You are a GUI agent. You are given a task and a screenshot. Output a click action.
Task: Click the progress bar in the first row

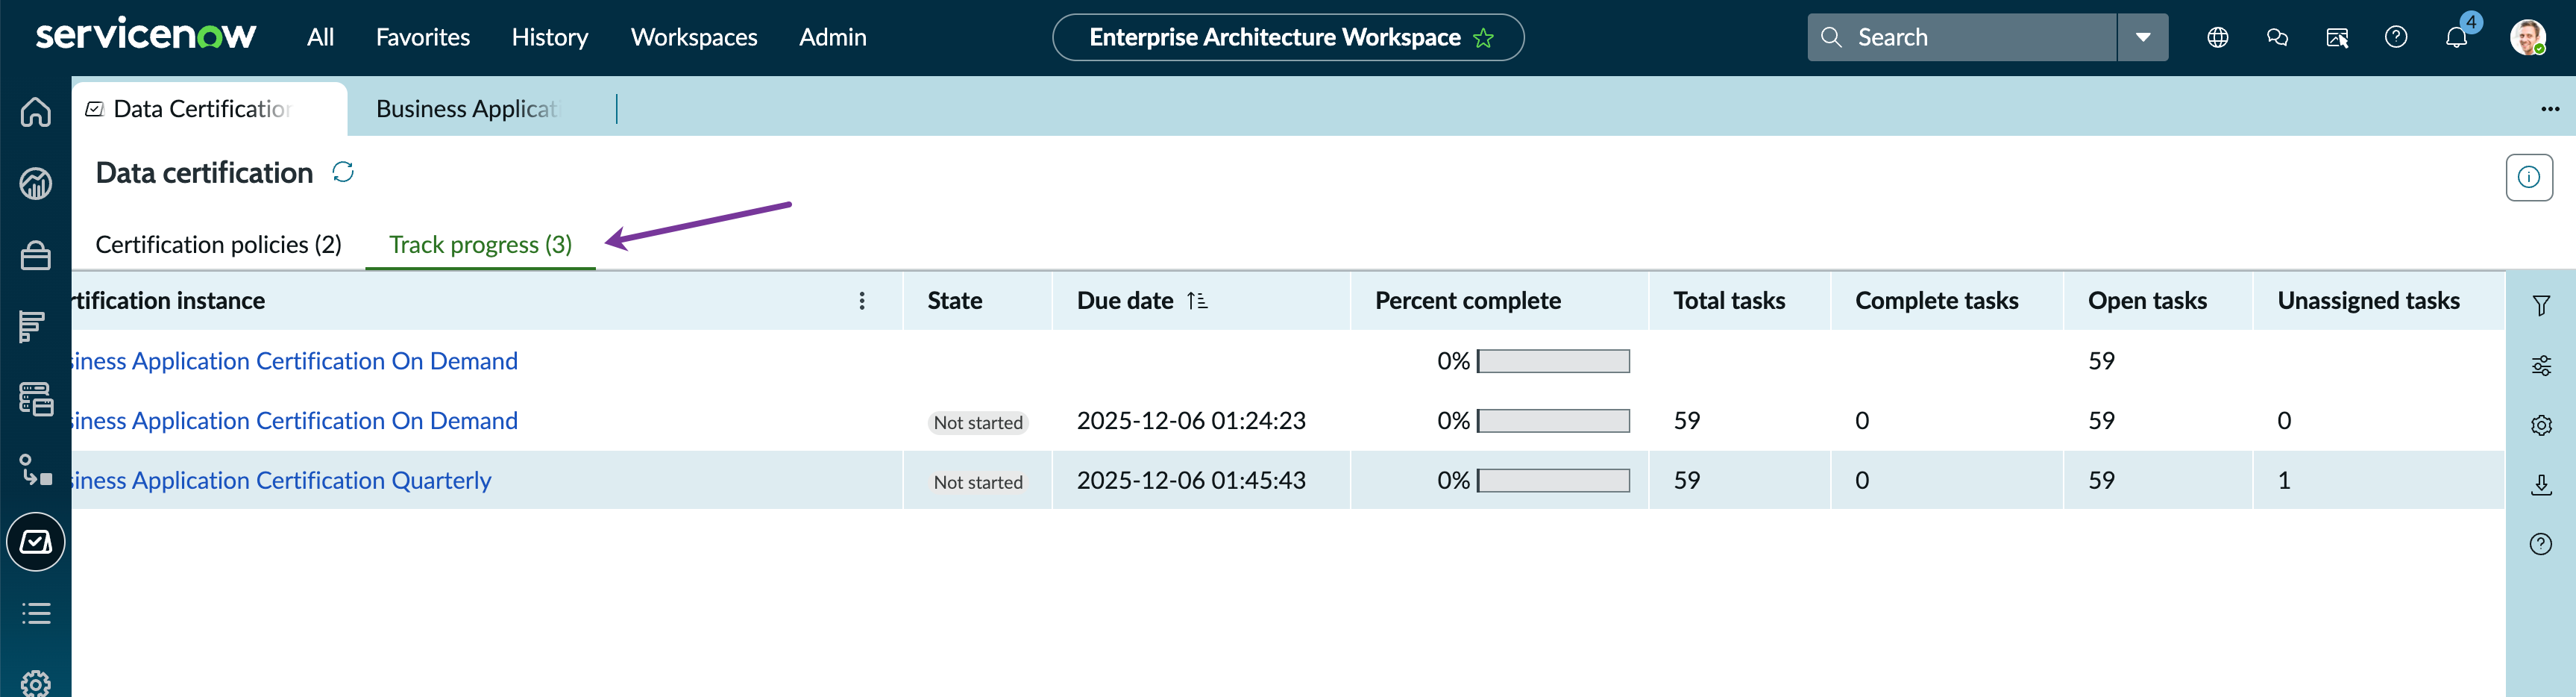coord(1553,361)
